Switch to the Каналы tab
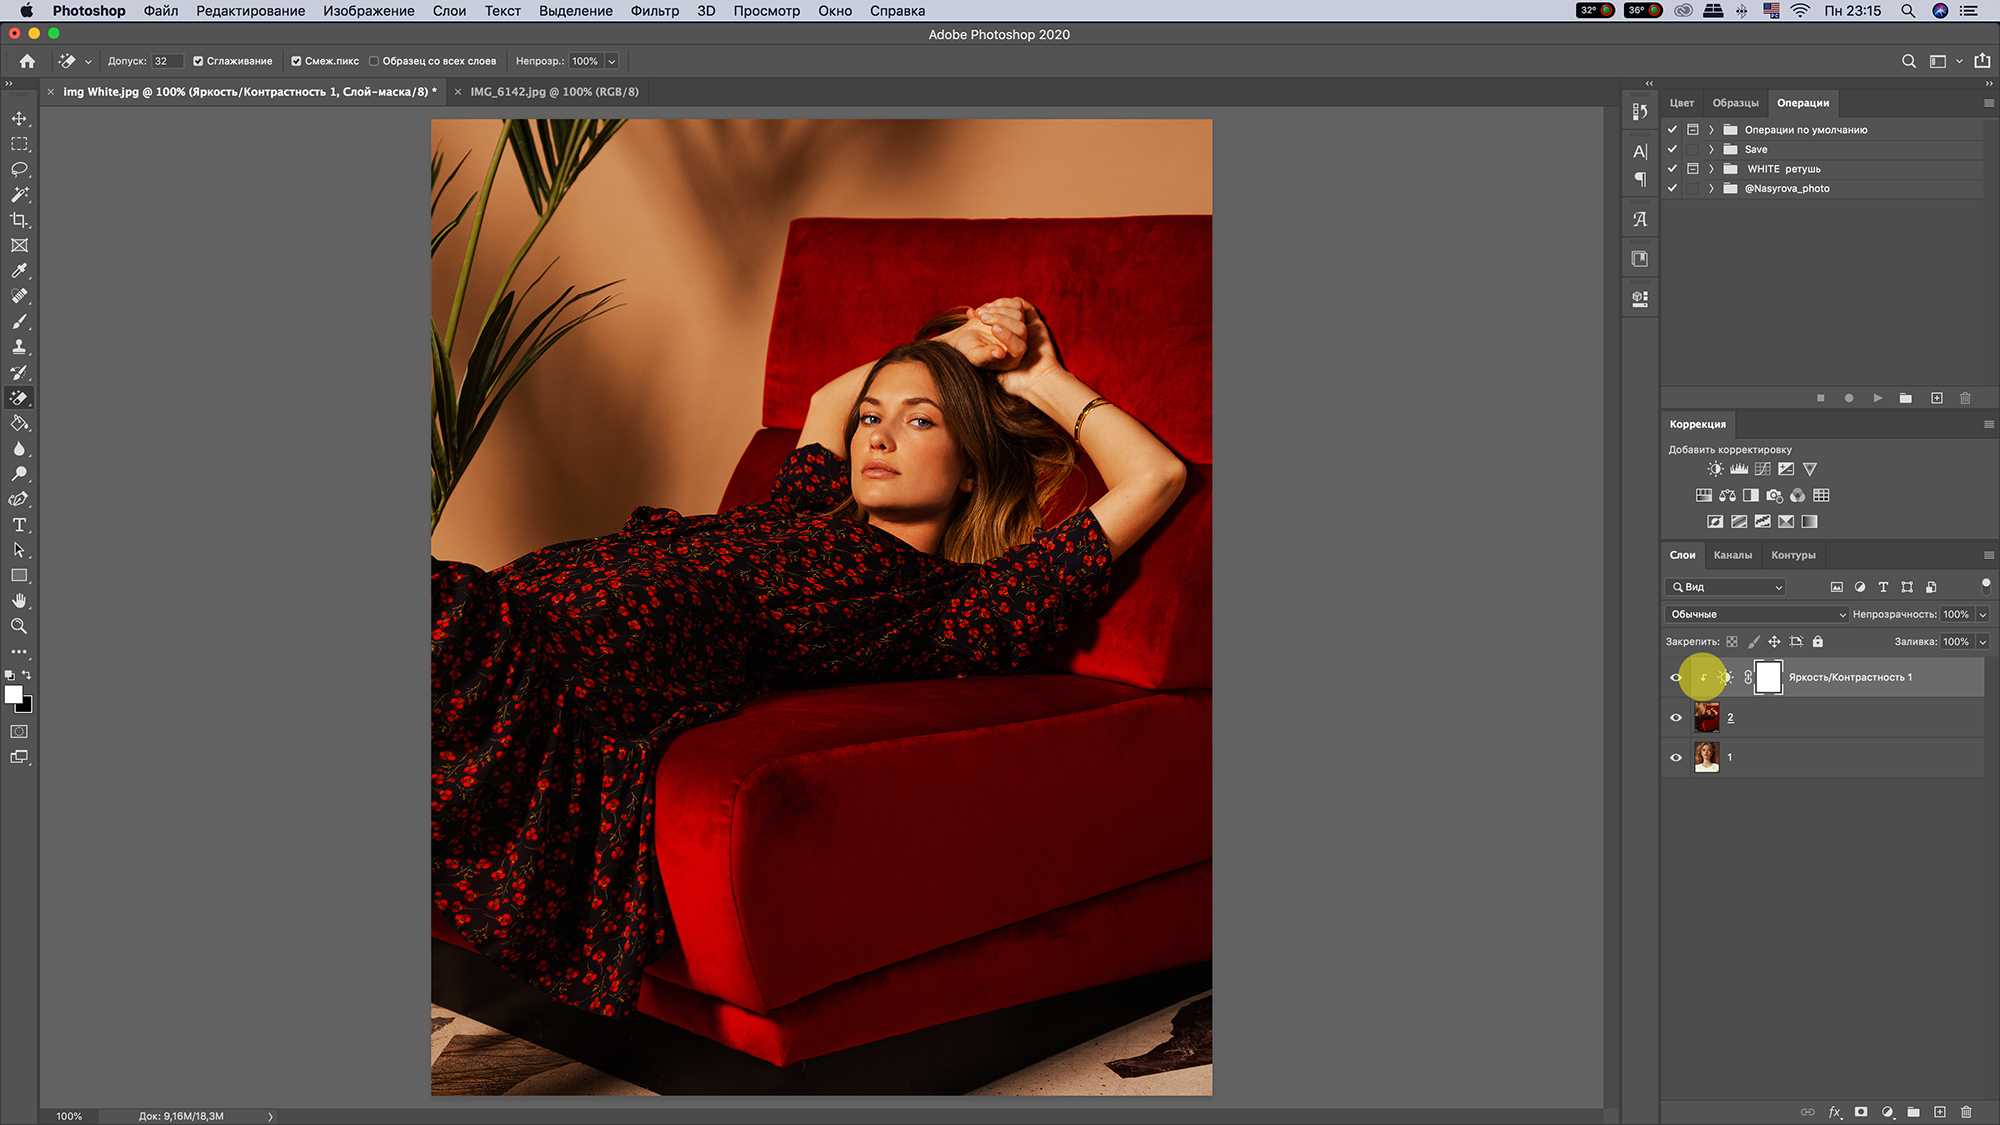Image resolution: width=2000 pixels, height=1125 pixels. [x=1732, y=554]
